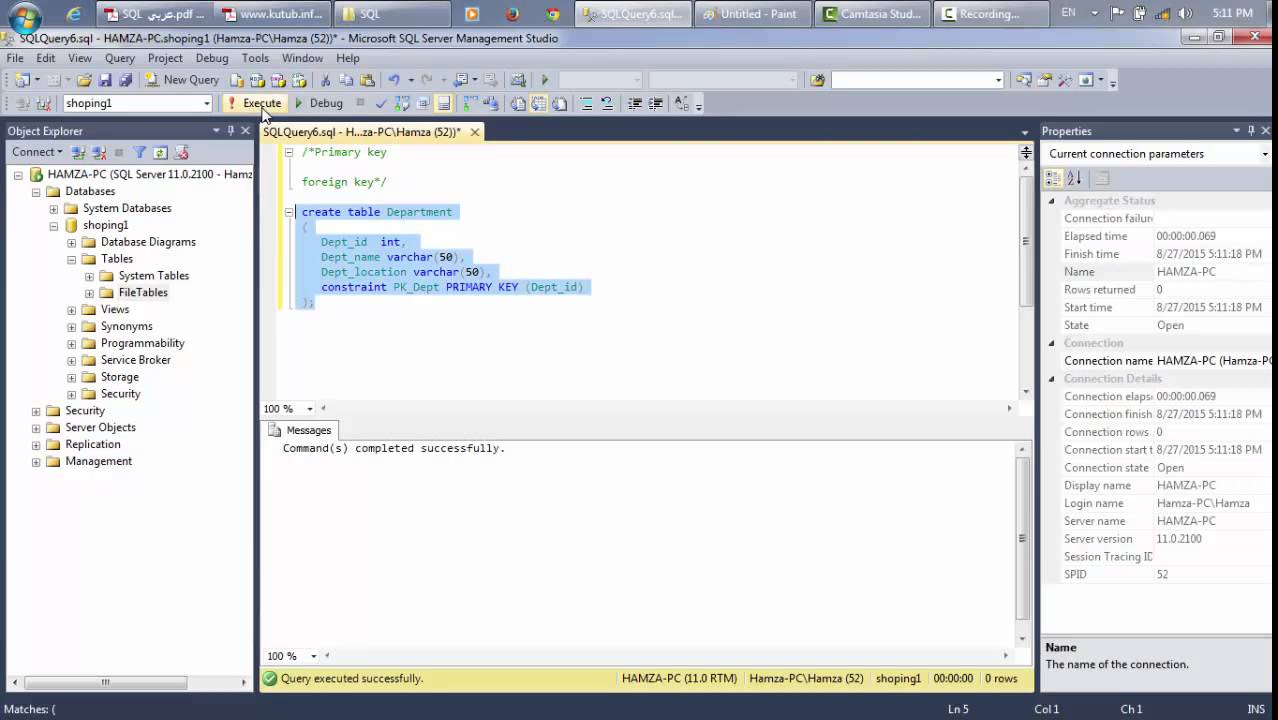Collapse the shoping1 database node
This screenshot has height=720, width=1278.
(54, 226)
